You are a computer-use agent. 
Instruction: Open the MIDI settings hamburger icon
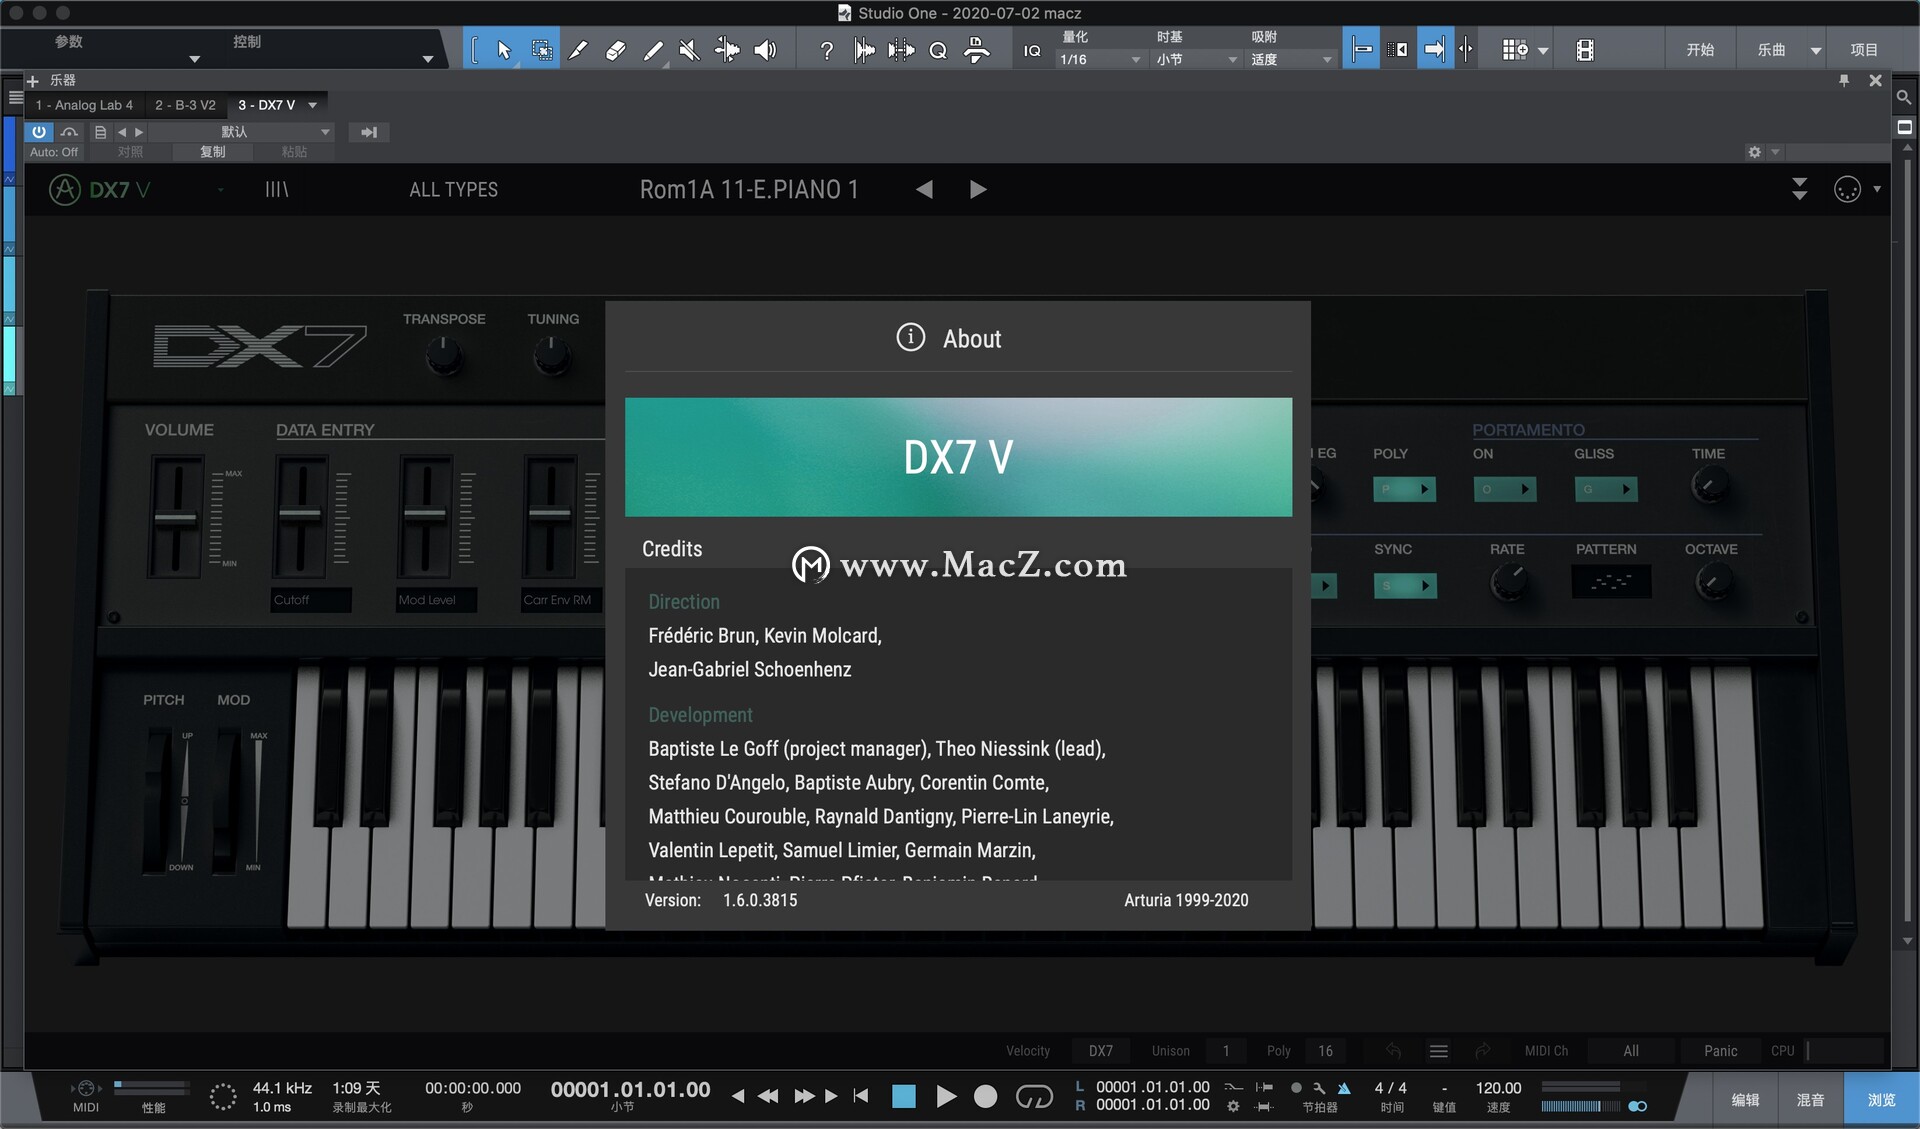[1439, 1051]
